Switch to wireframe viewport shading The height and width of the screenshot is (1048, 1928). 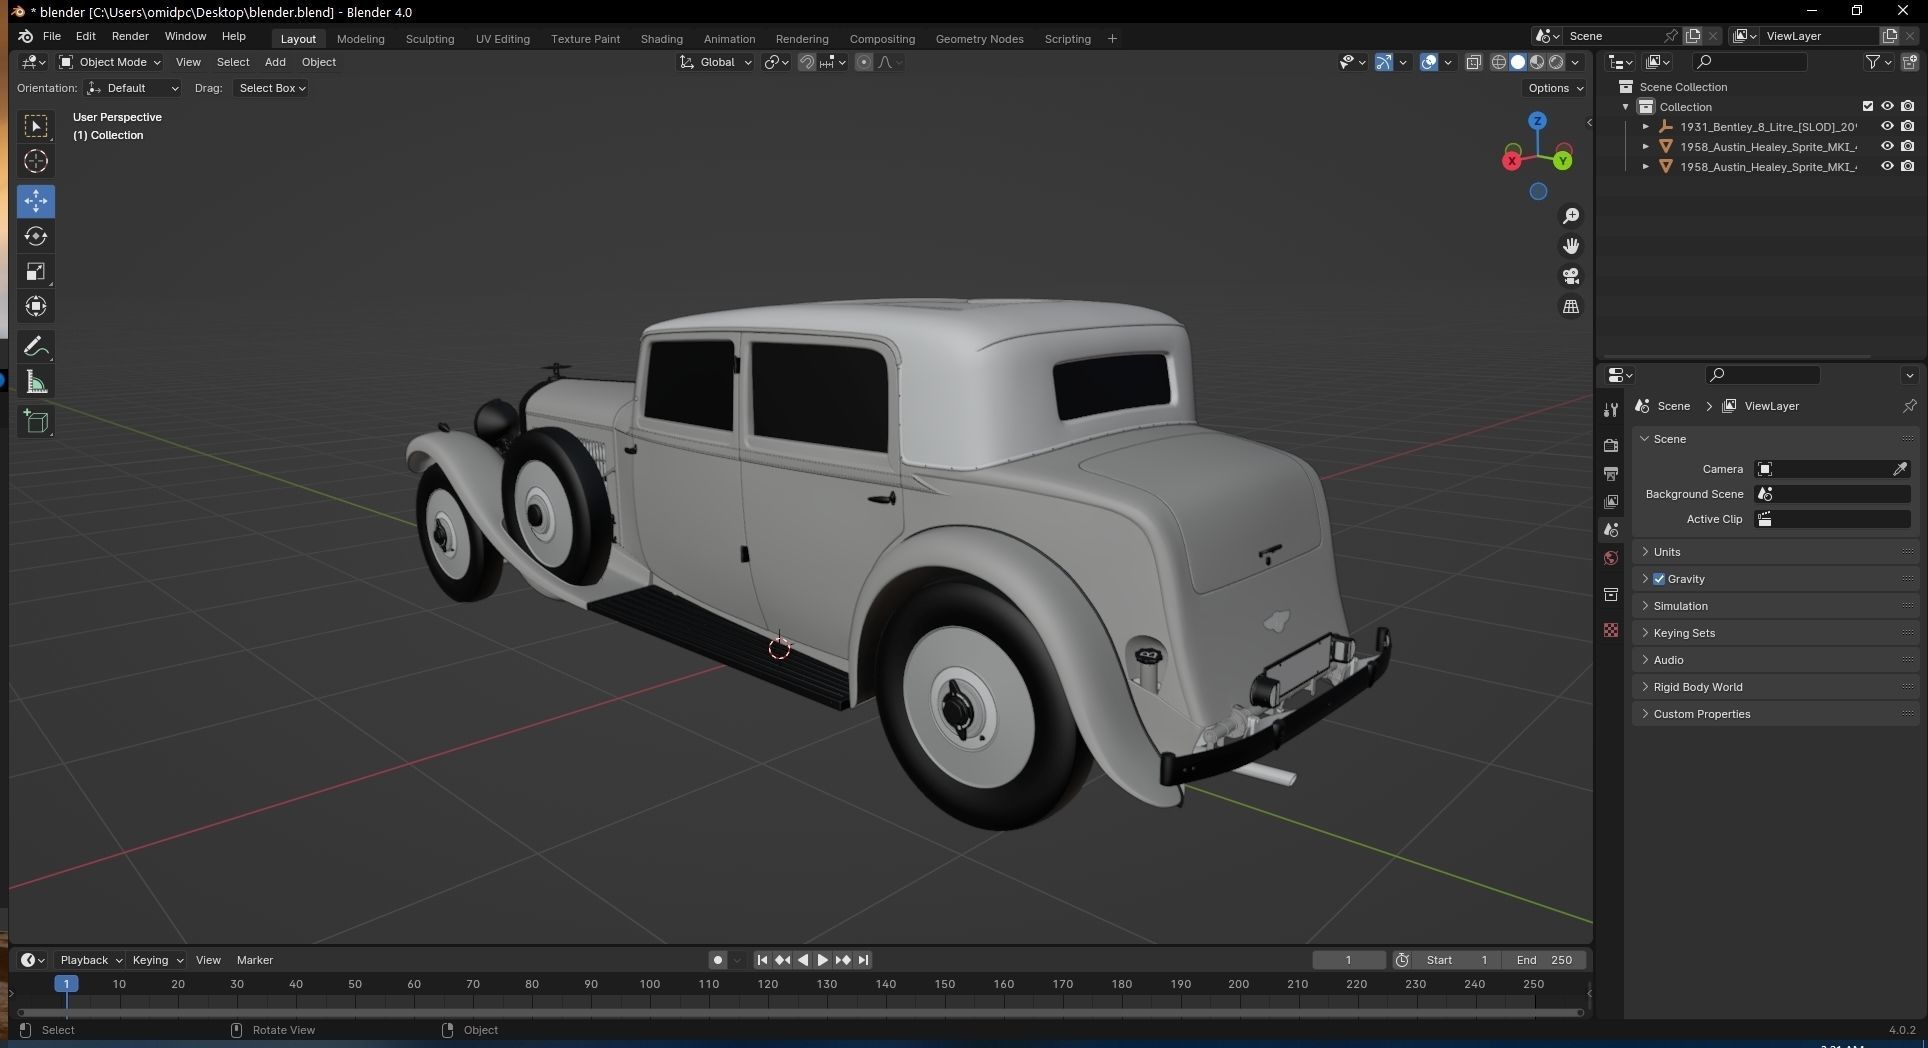1498,62
